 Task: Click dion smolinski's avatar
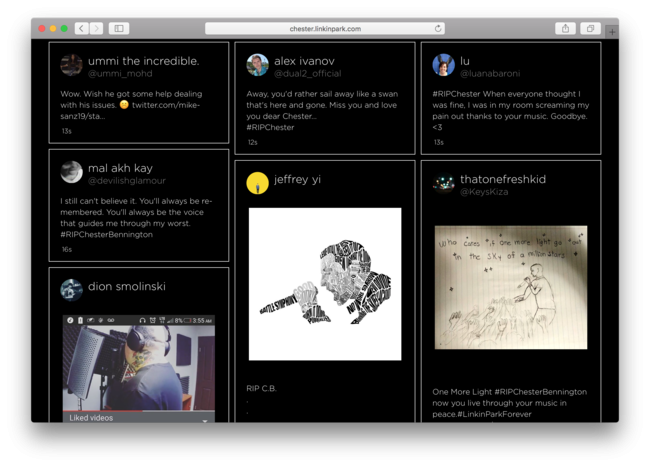click(71, 290)
